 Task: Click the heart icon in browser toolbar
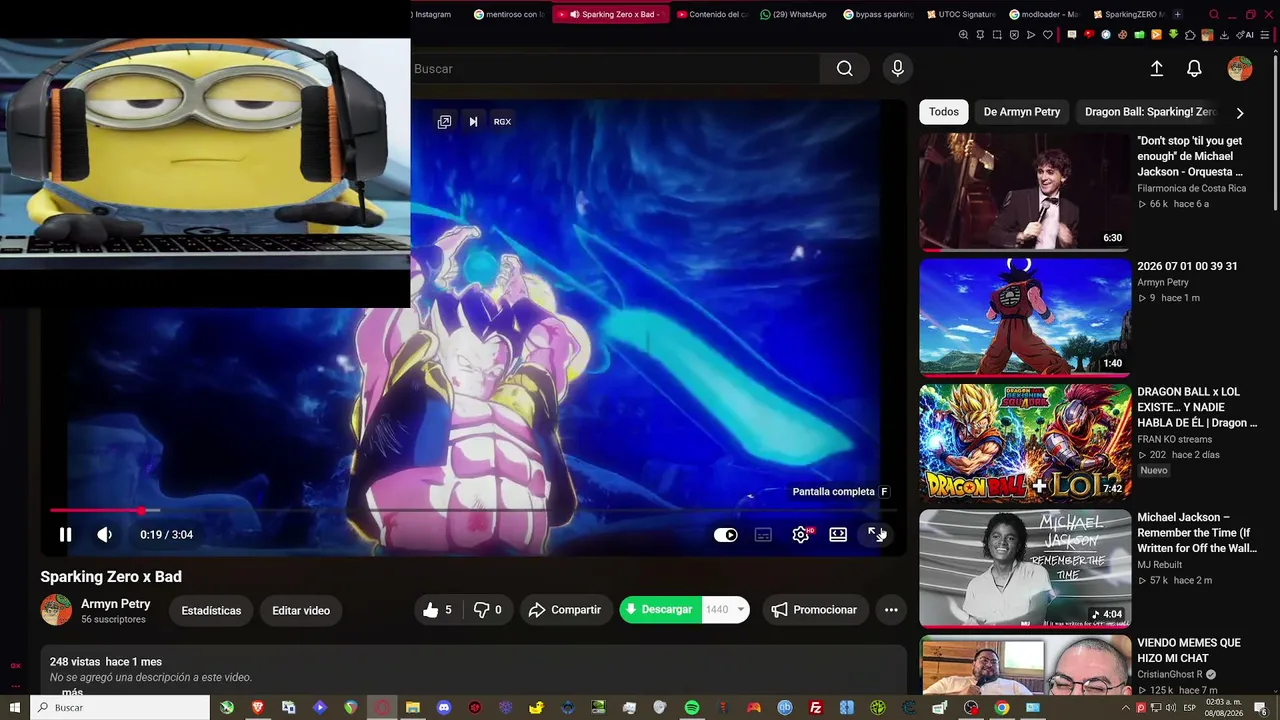pos(1048,35)
